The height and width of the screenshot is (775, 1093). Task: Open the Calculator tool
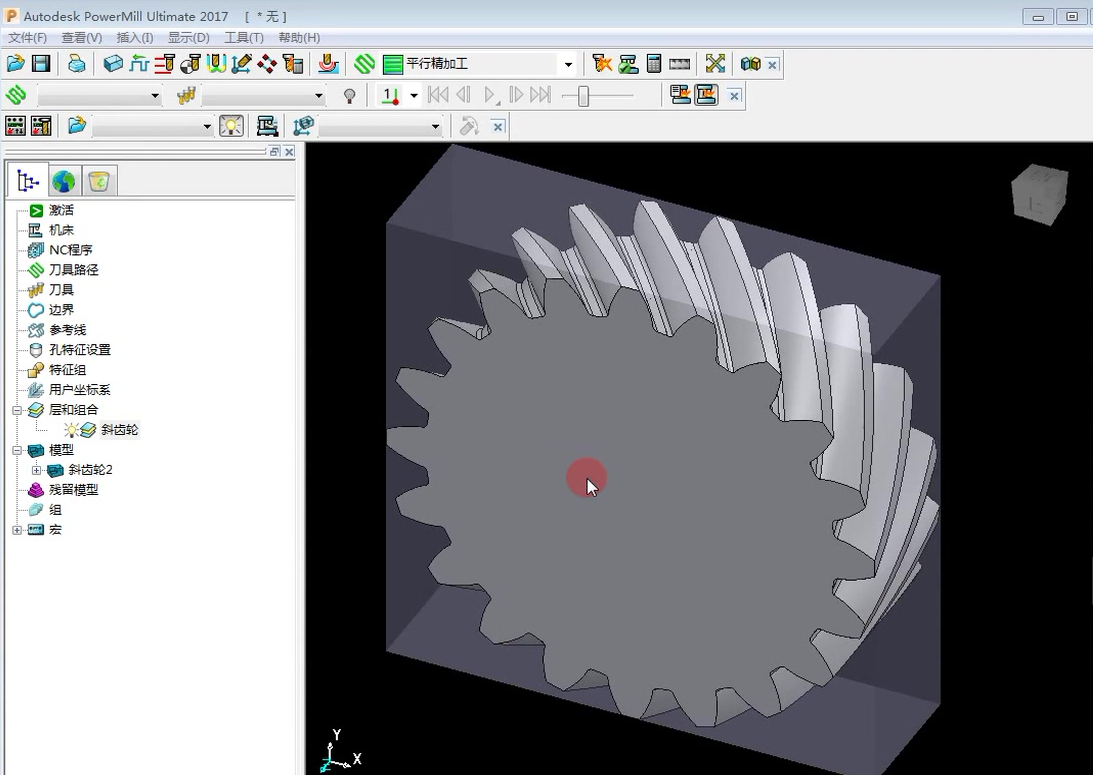tap(654, 64)
